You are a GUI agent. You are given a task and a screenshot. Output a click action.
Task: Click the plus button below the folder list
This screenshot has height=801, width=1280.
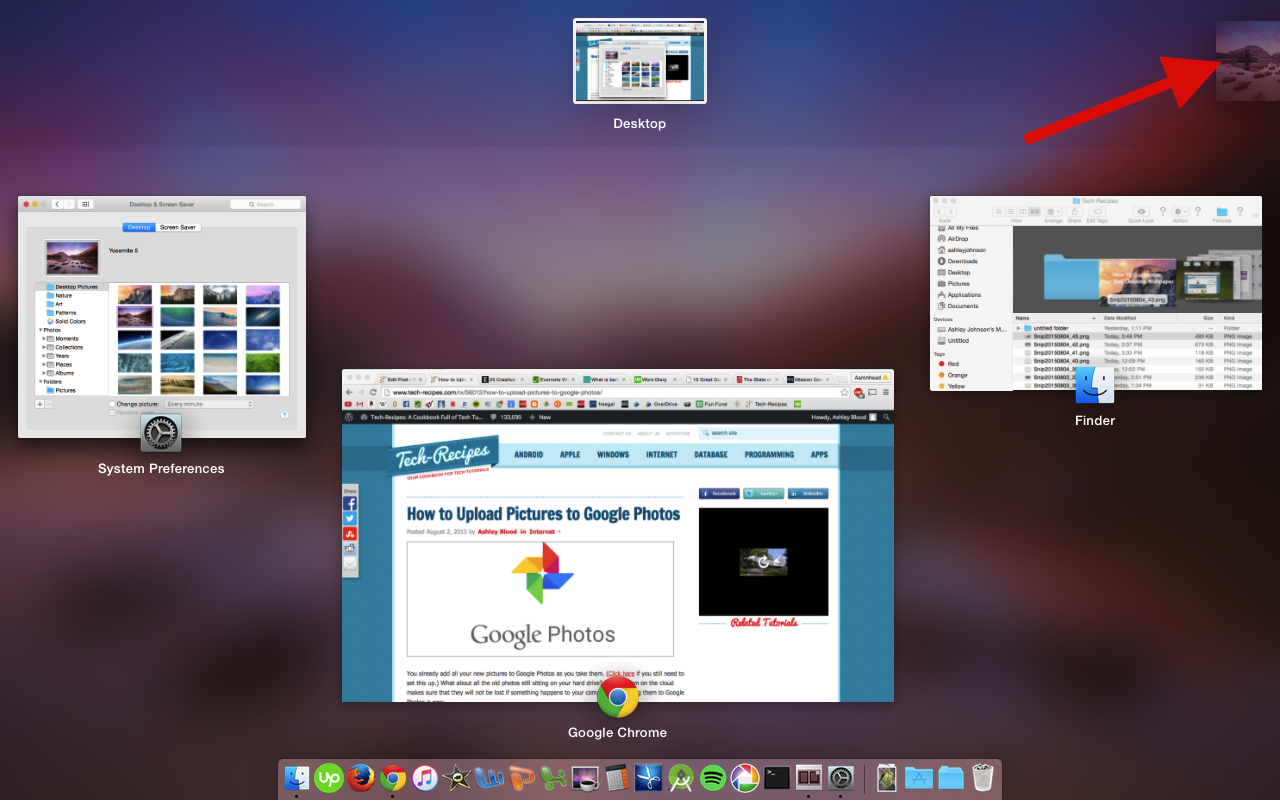(x=39, y=404)
